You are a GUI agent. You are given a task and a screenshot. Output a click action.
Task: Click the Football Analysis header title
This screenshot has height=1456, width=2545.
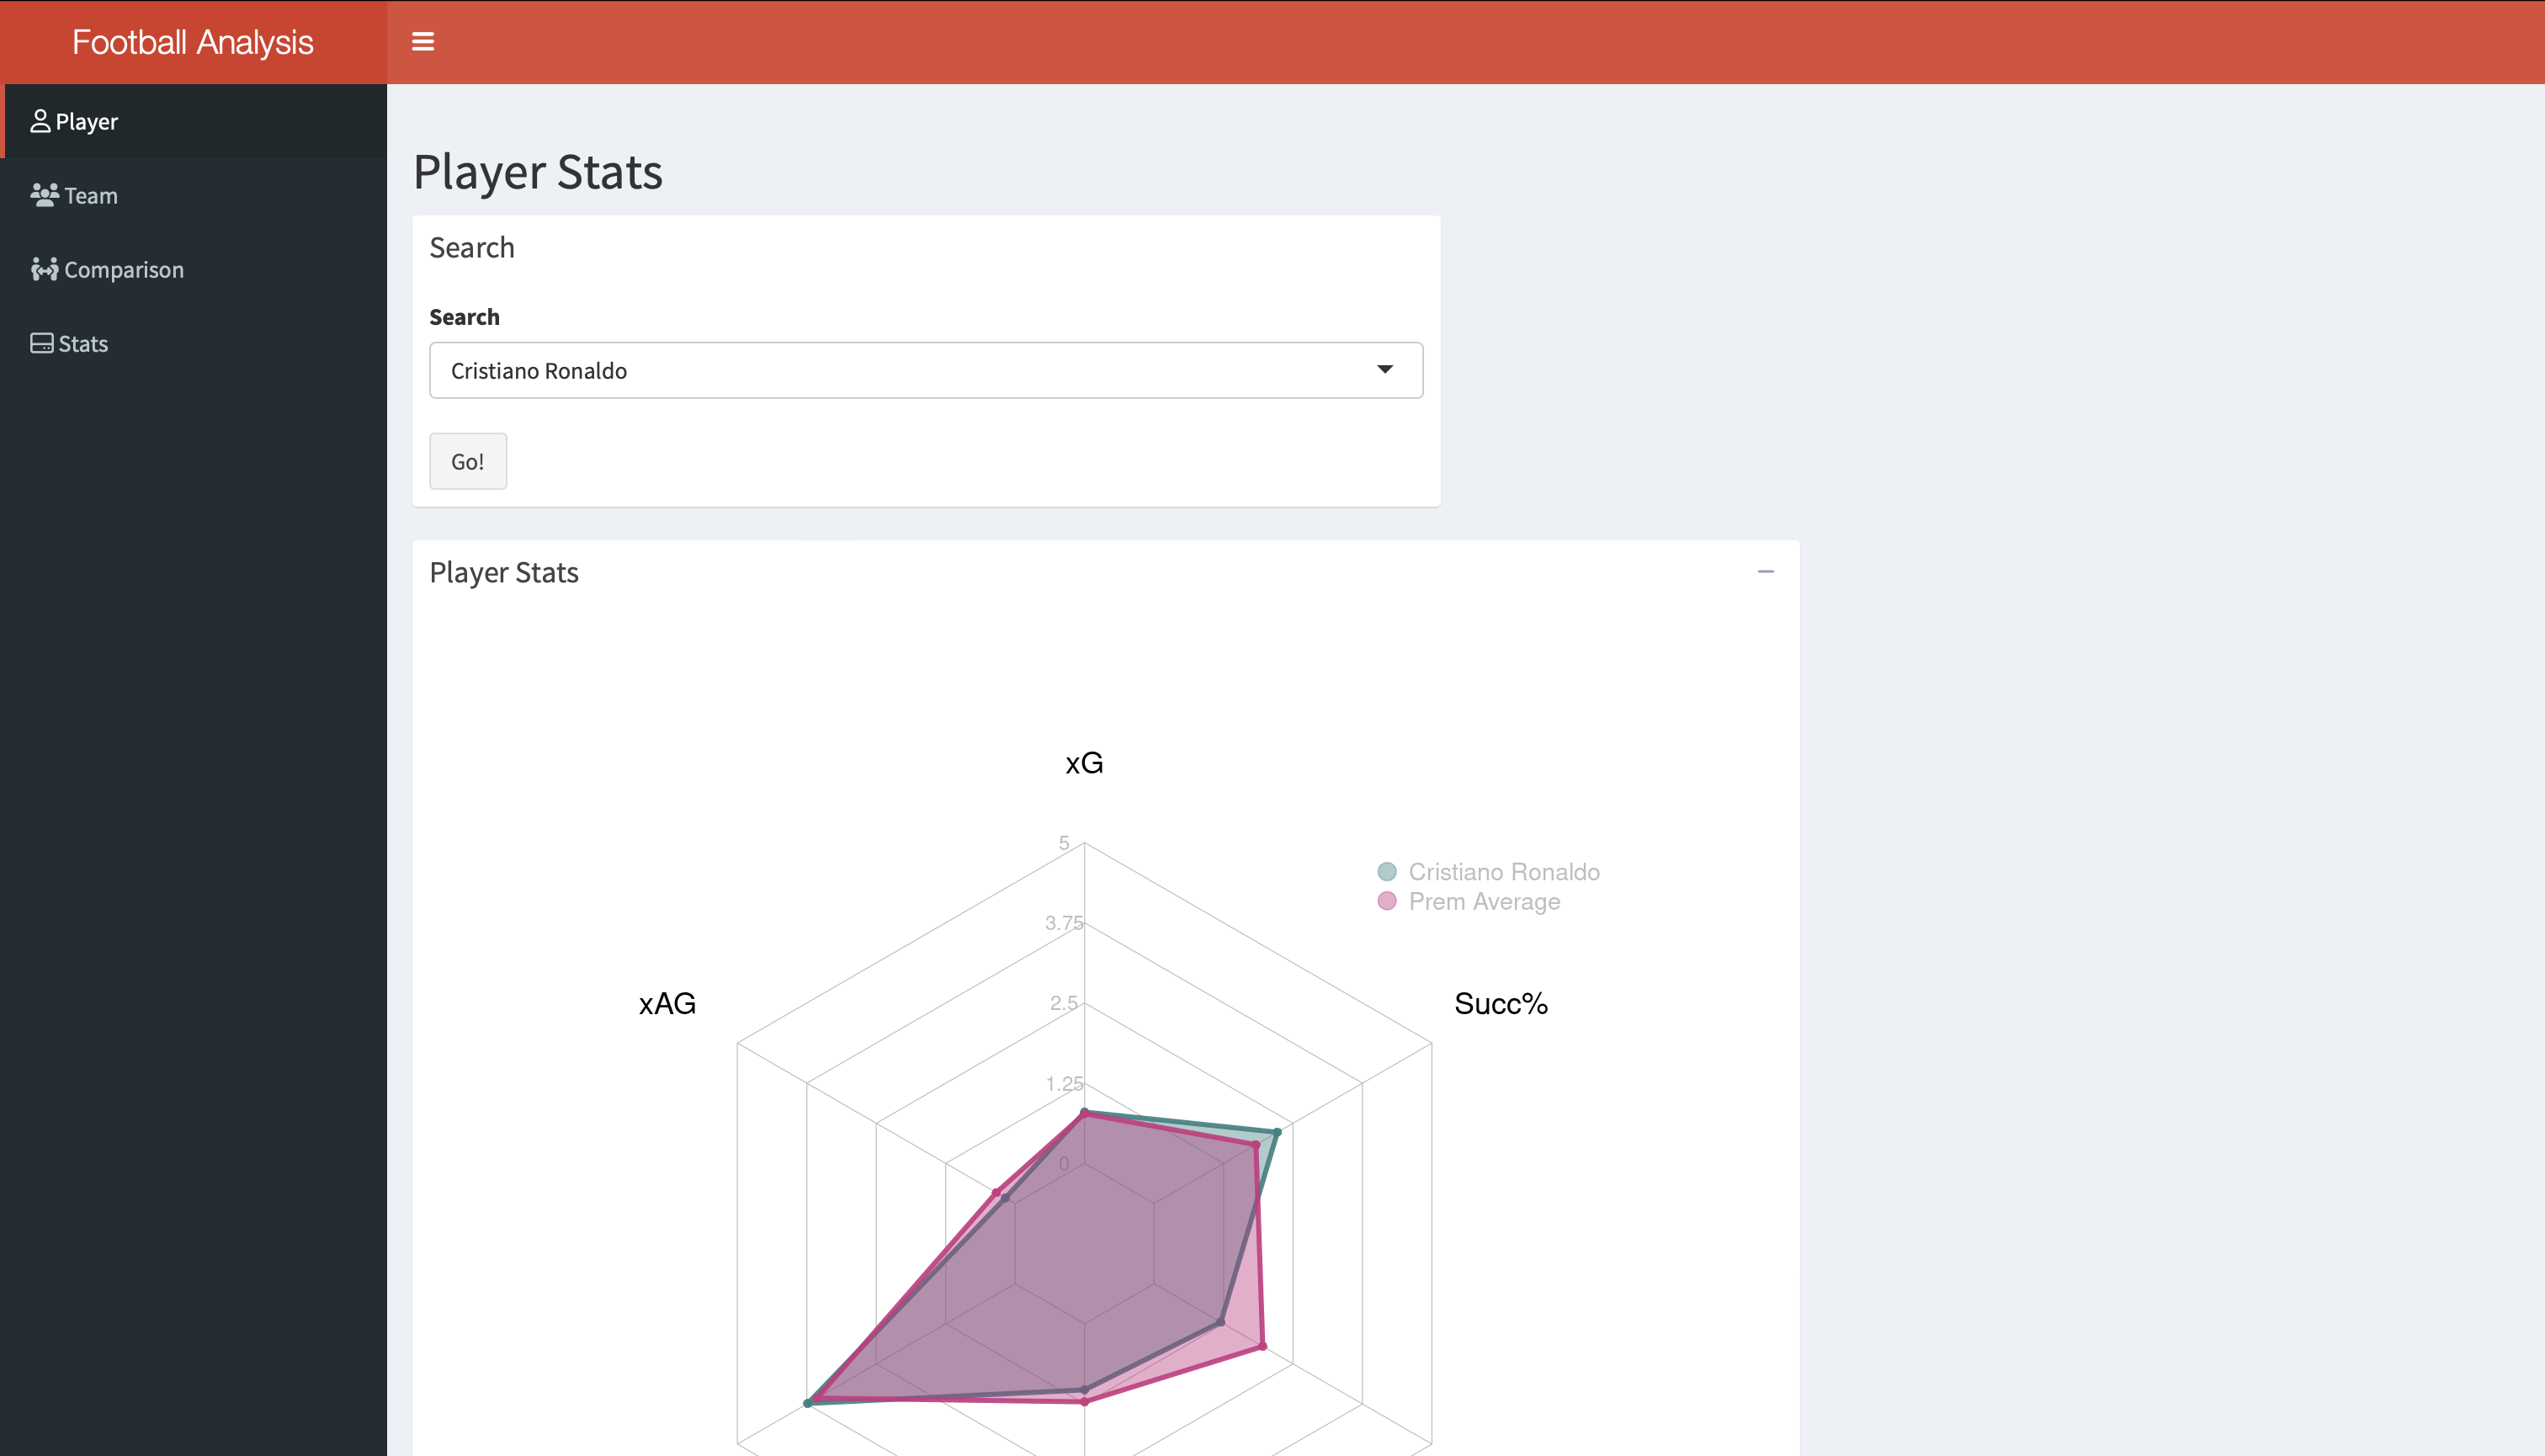click(x=193, y=42)
